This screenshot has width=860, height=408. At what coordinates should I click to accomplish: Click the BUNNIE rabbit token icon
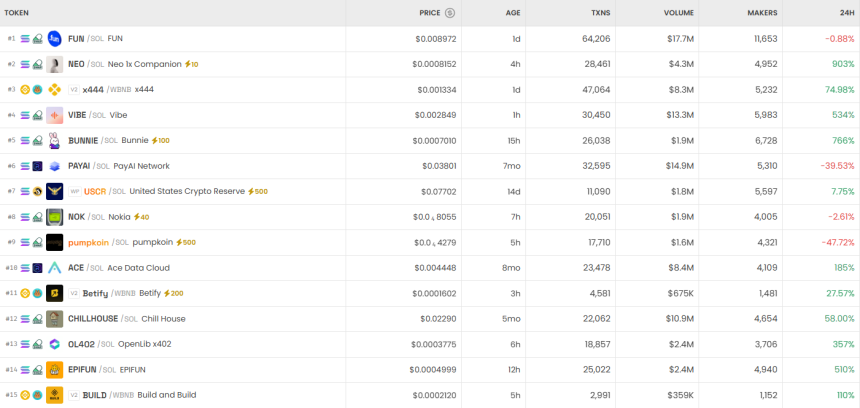pyautogui.click(x=54, y=141)
